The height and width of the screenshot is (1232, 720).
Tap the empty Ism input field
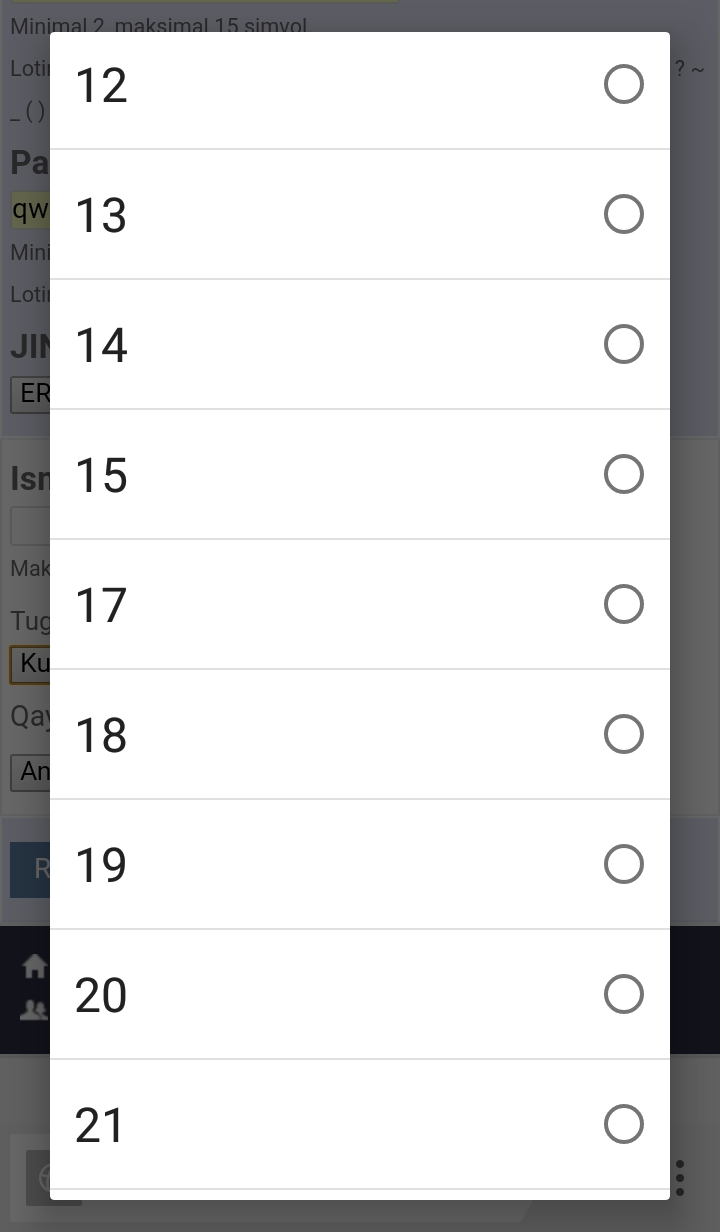point(30,526)
